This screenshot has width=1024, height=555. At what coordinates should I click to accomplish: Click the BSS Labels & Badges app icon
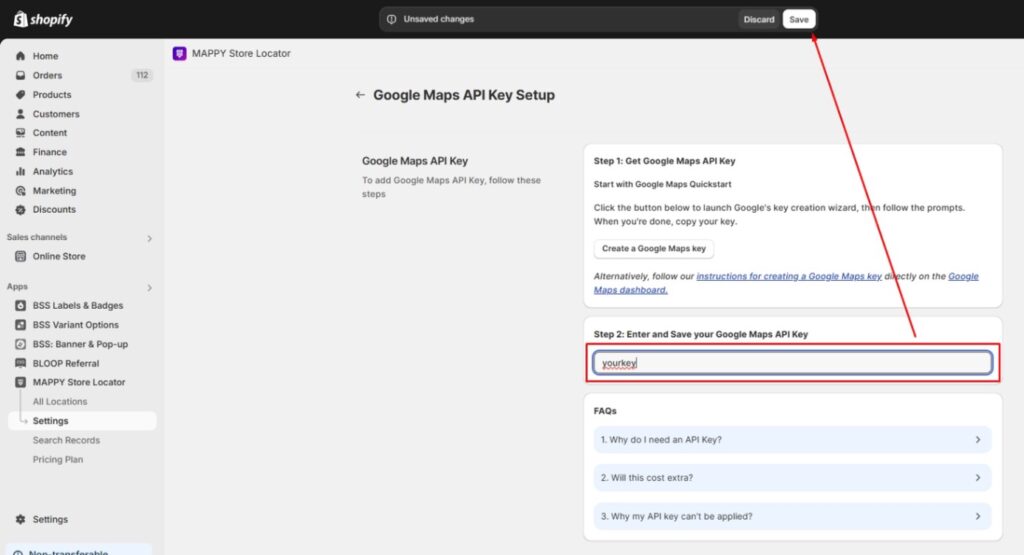click(x=20, y=306)
